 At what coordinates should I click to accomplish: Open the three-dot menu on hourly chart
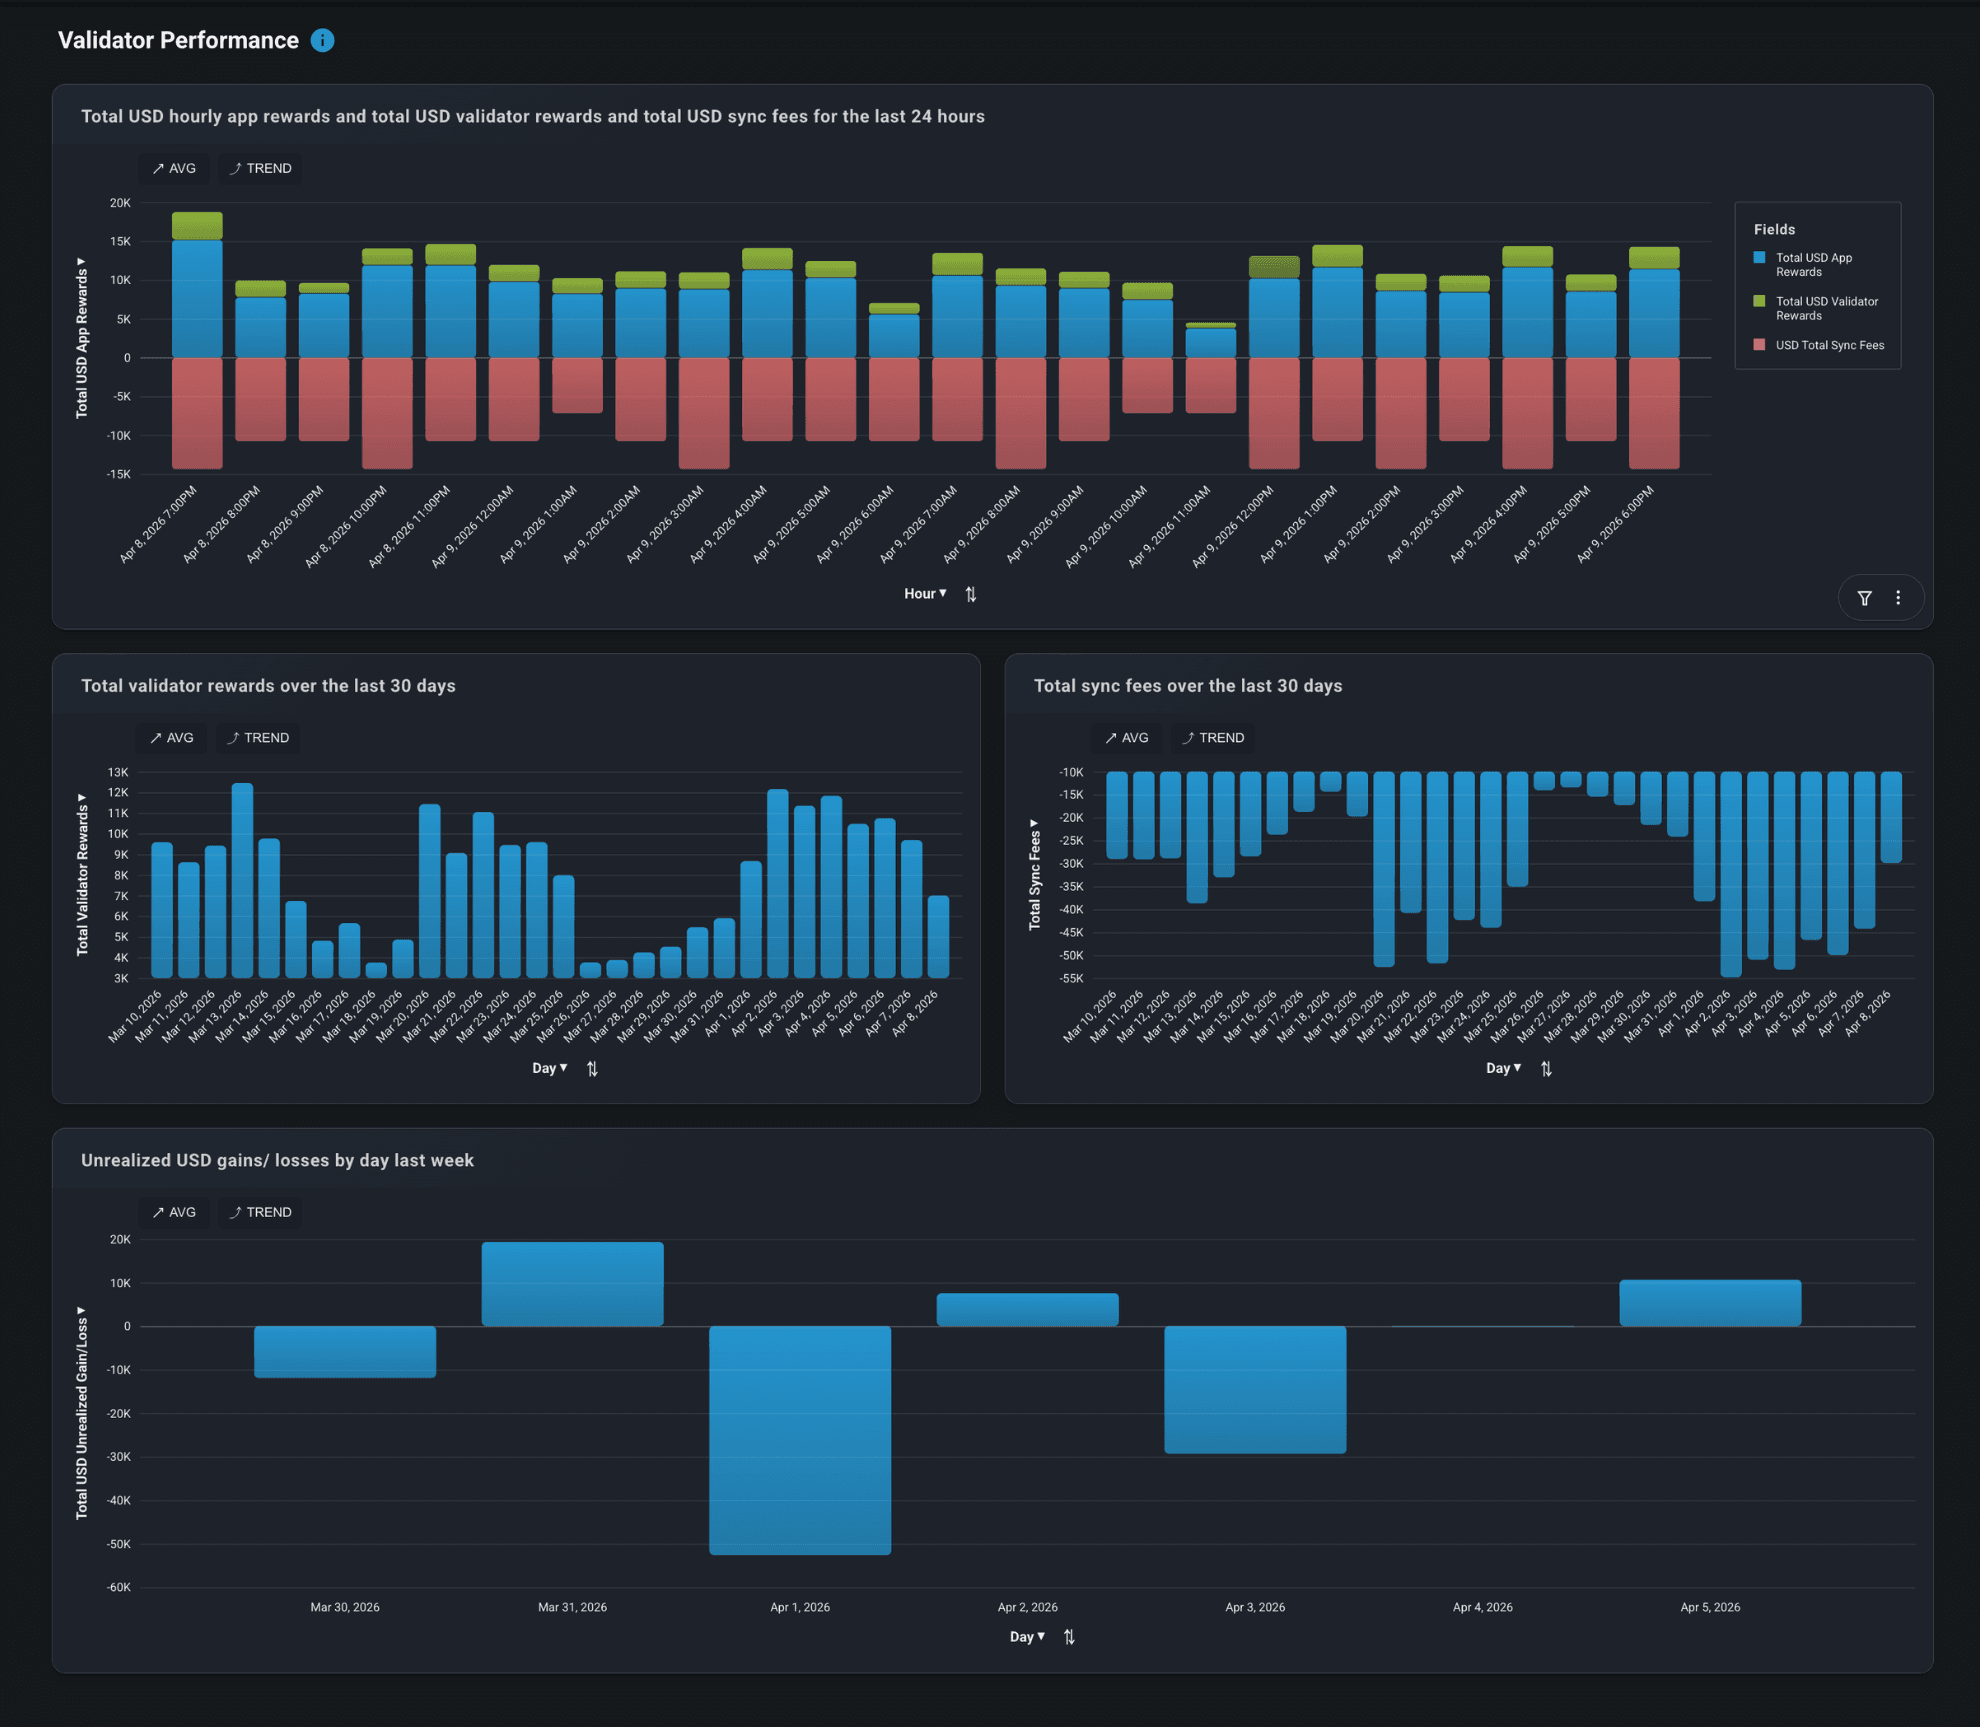1898,598
